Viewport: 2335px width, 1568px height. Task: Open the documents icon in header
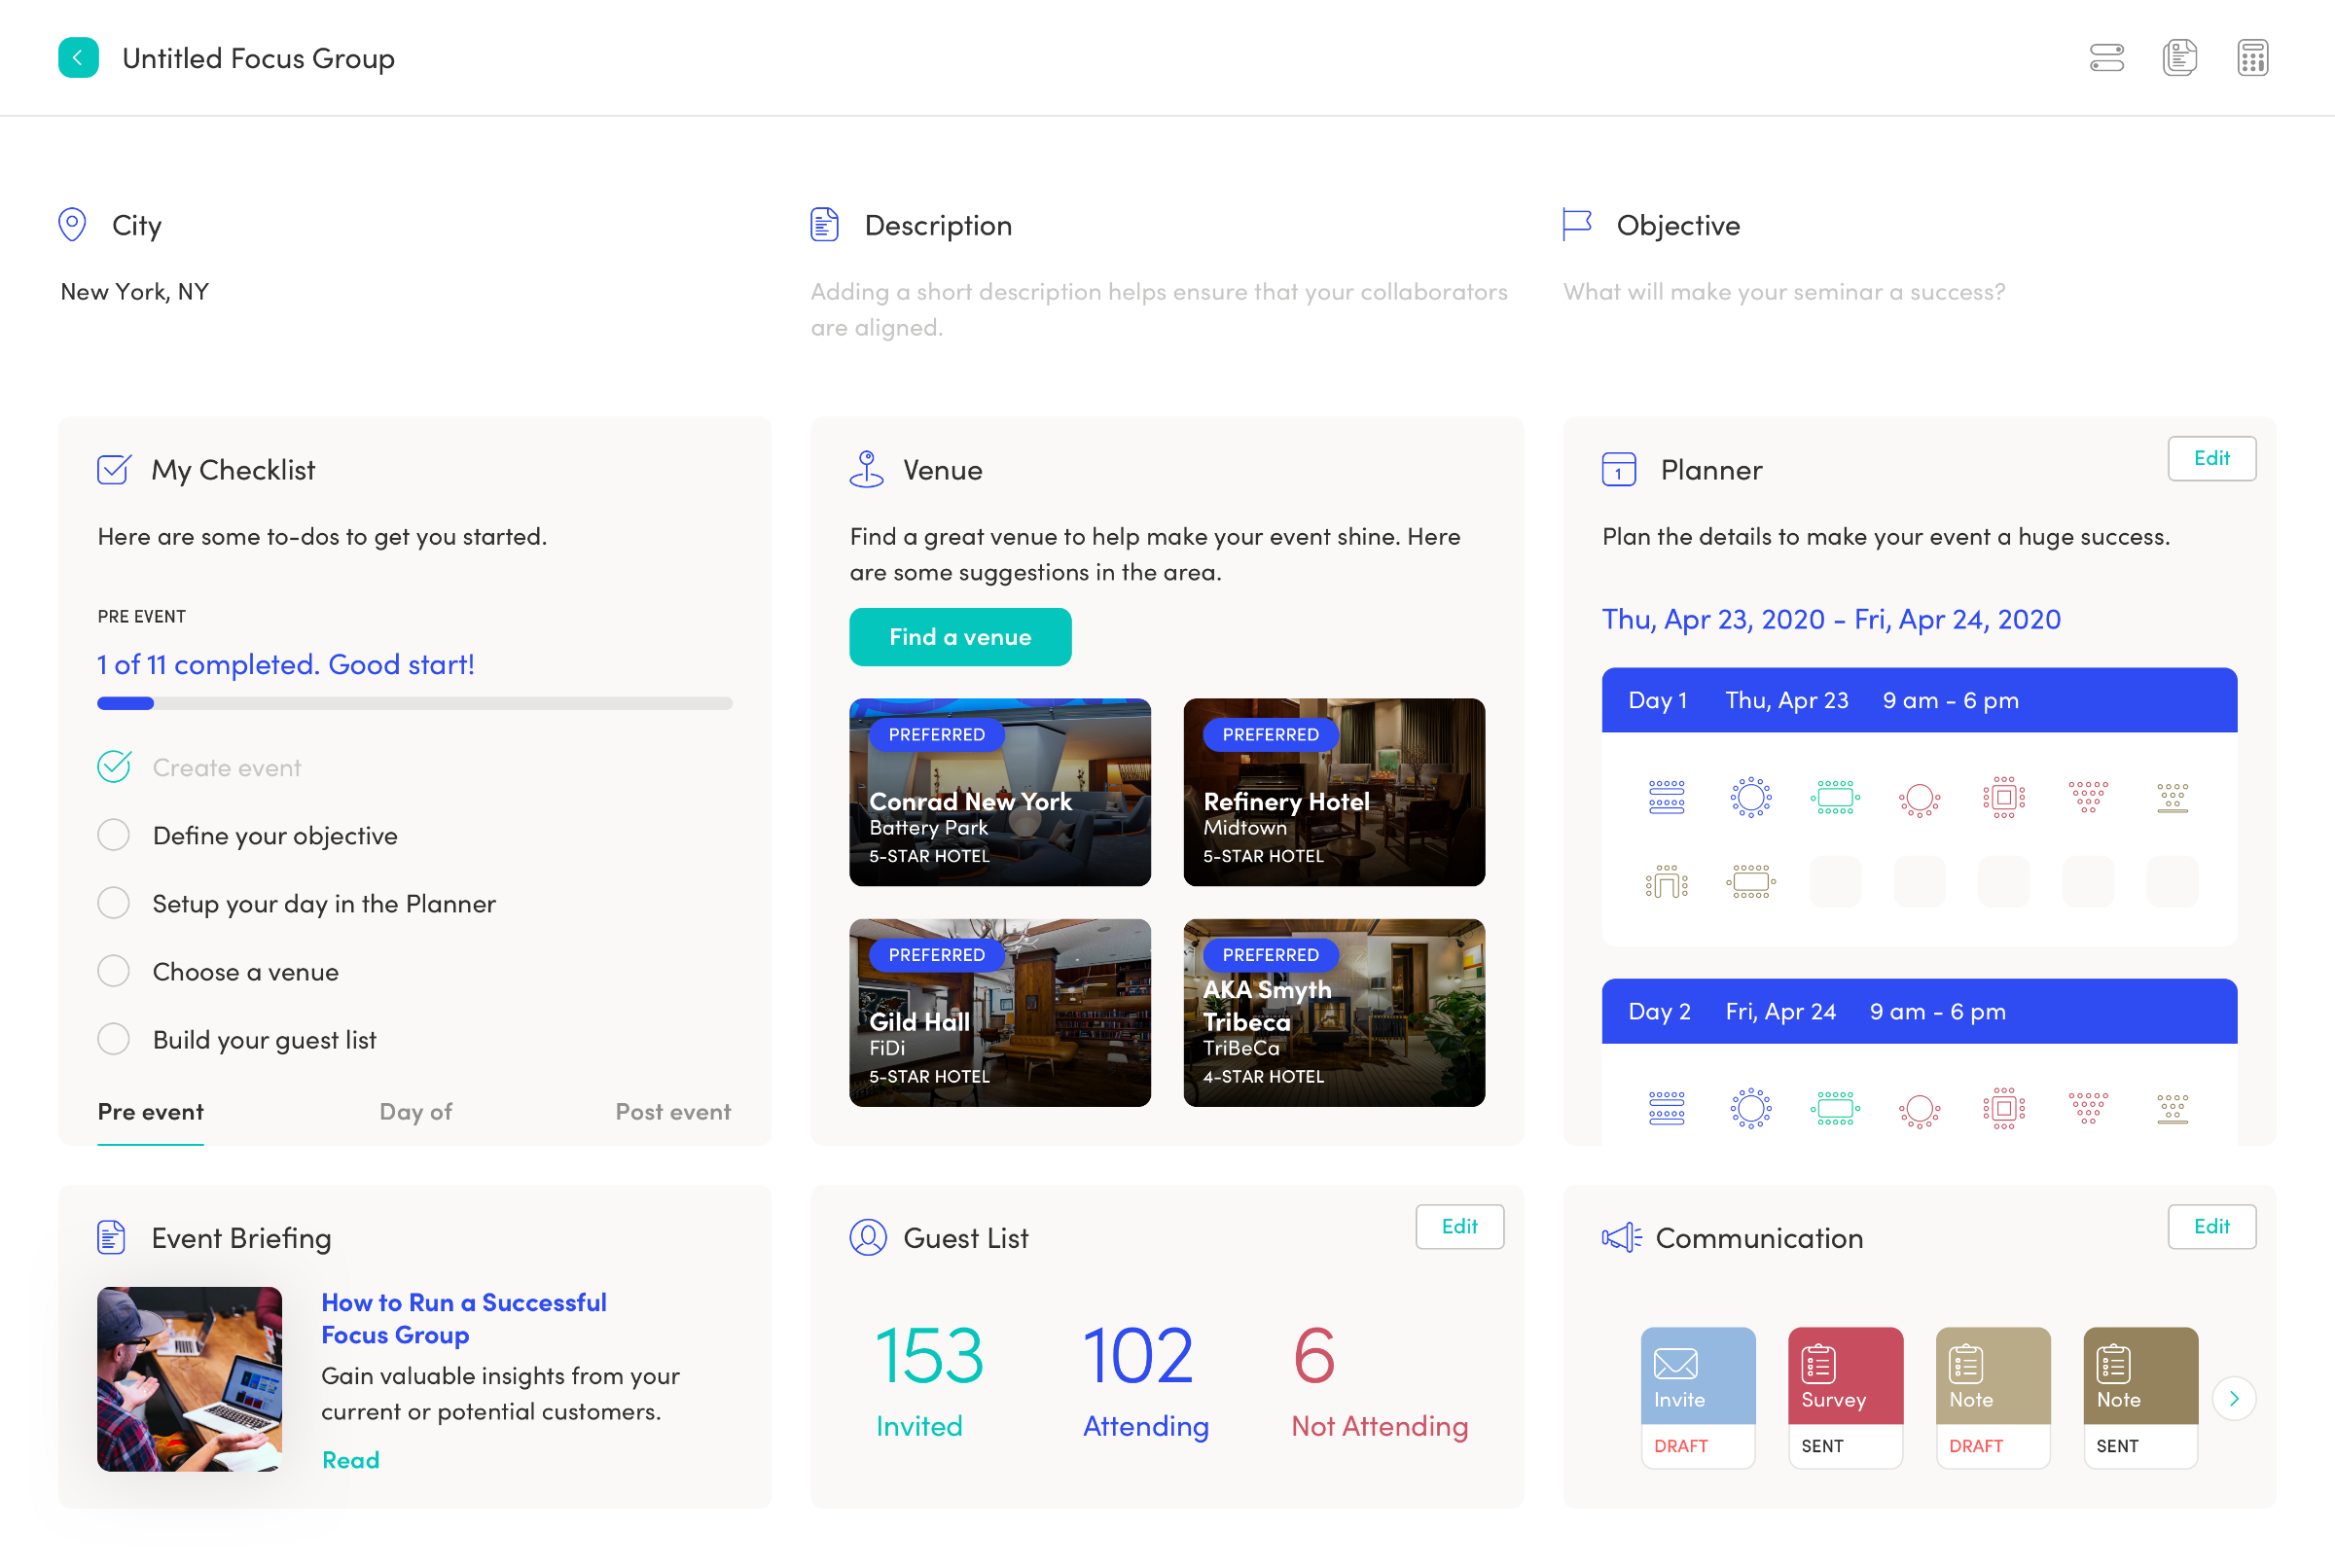(x=2179, y=58)
